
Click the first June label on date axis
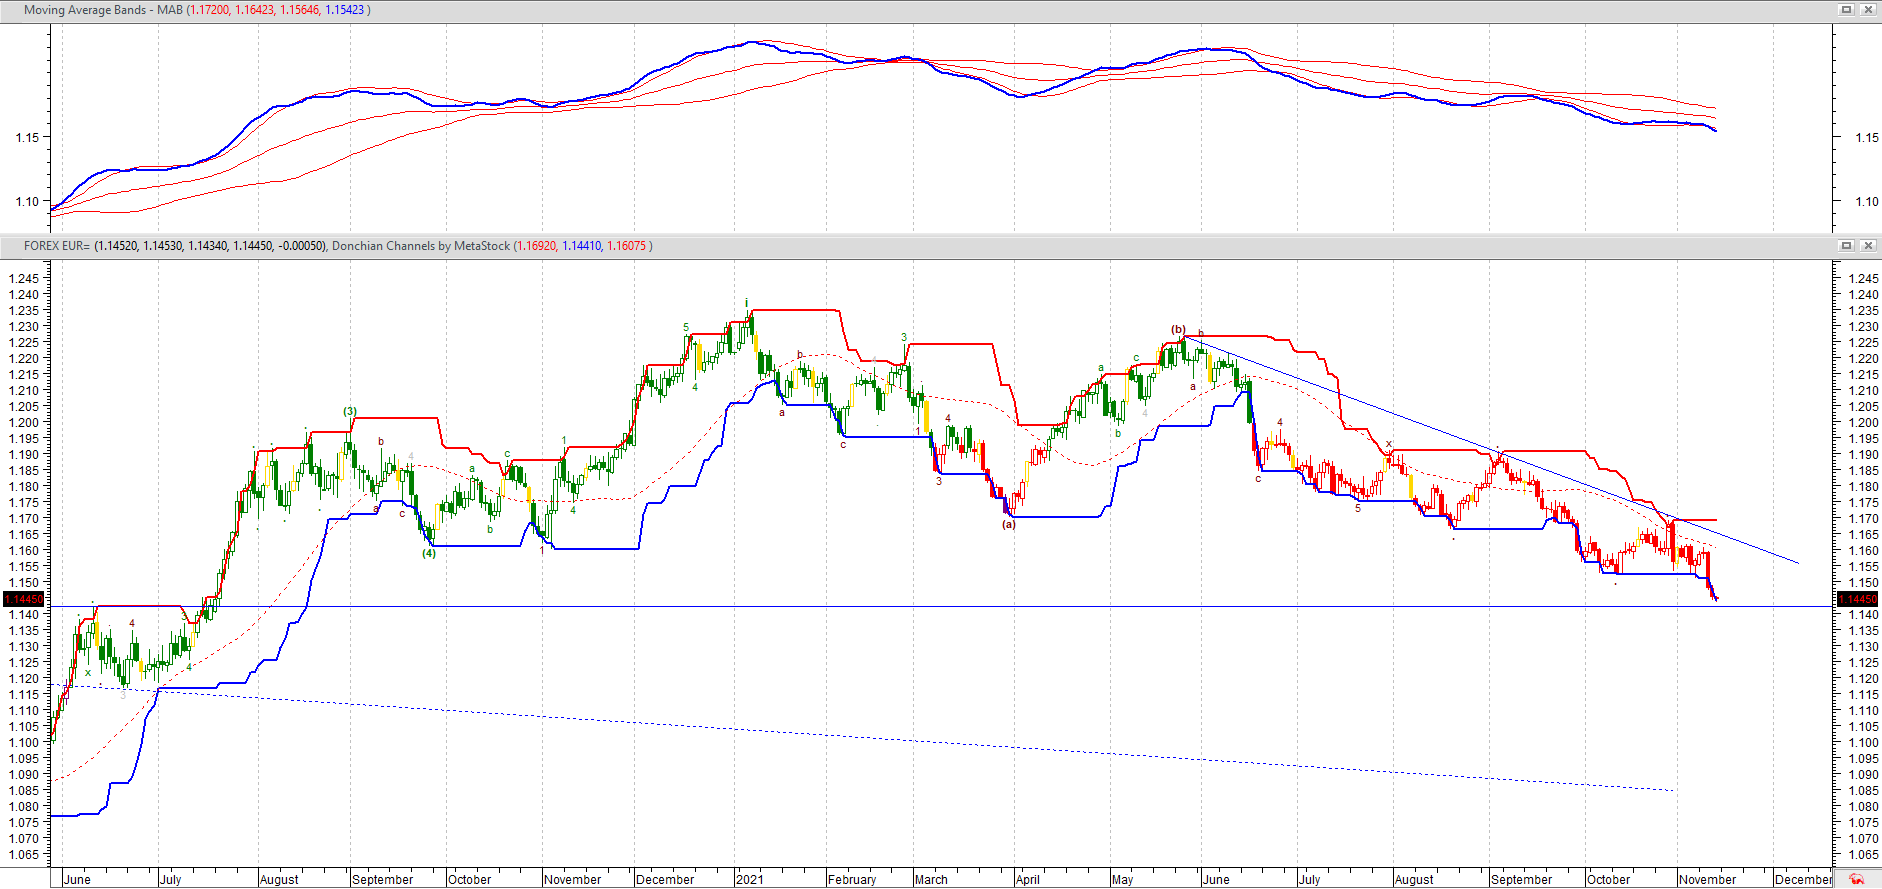click(x=77, y=880)
